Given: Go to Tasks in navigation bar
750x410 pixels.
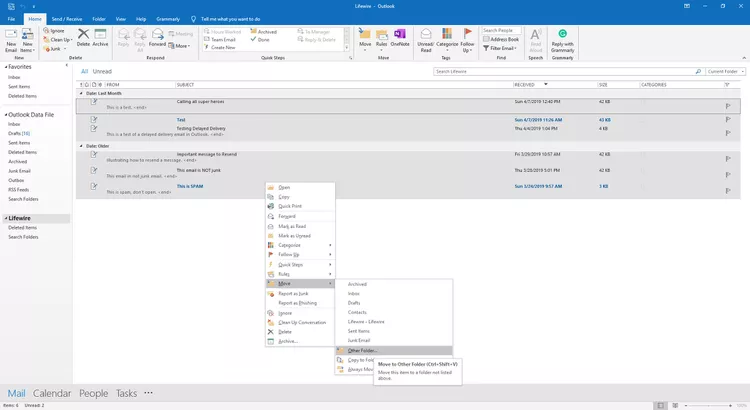Looking at the screenshot, I should click(126, 393).
